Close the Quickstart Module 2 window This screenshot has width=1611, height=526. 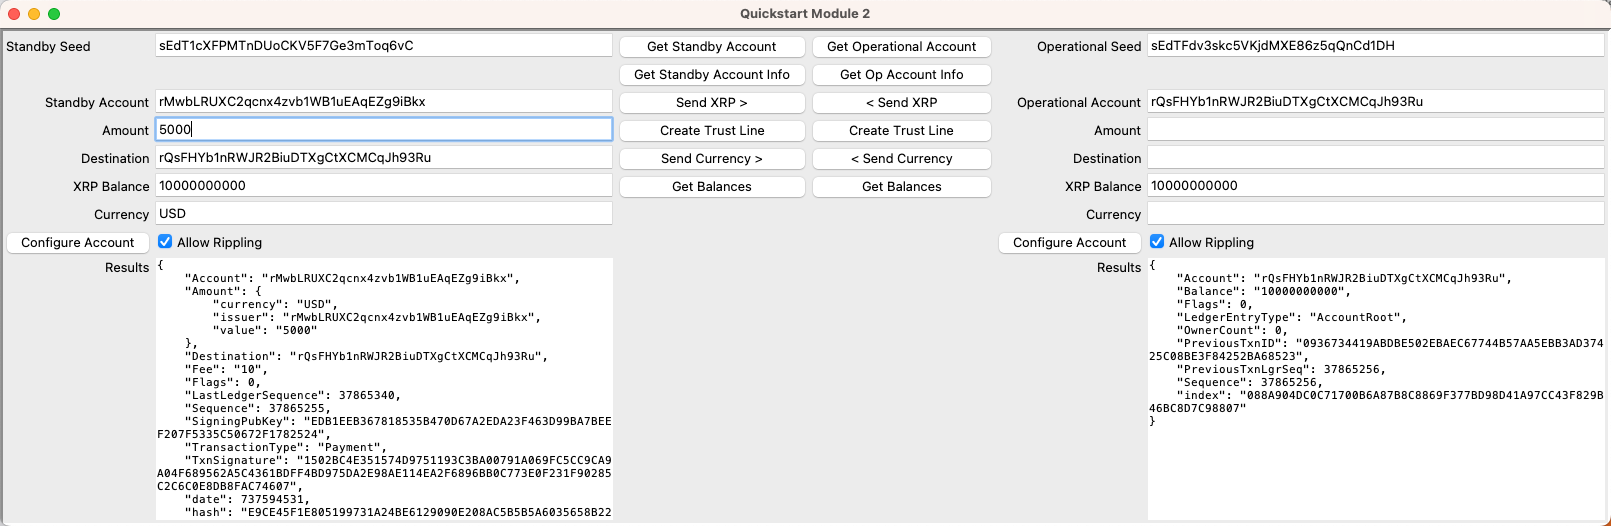pos(14,14)
